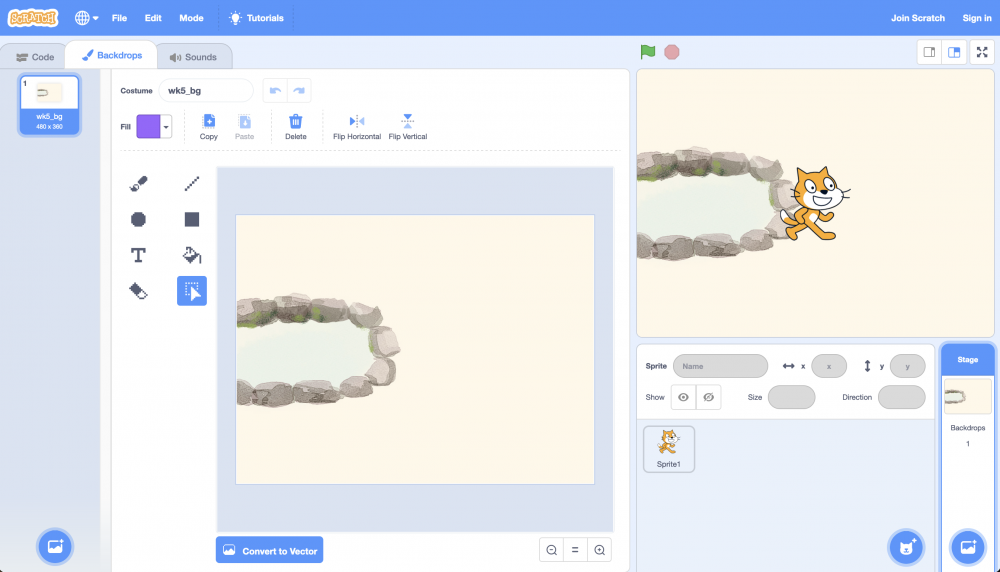This screenshot has width=1000, height=572.
Task: Activate the Select marquee tool
Action: click(x=192, y=291)
